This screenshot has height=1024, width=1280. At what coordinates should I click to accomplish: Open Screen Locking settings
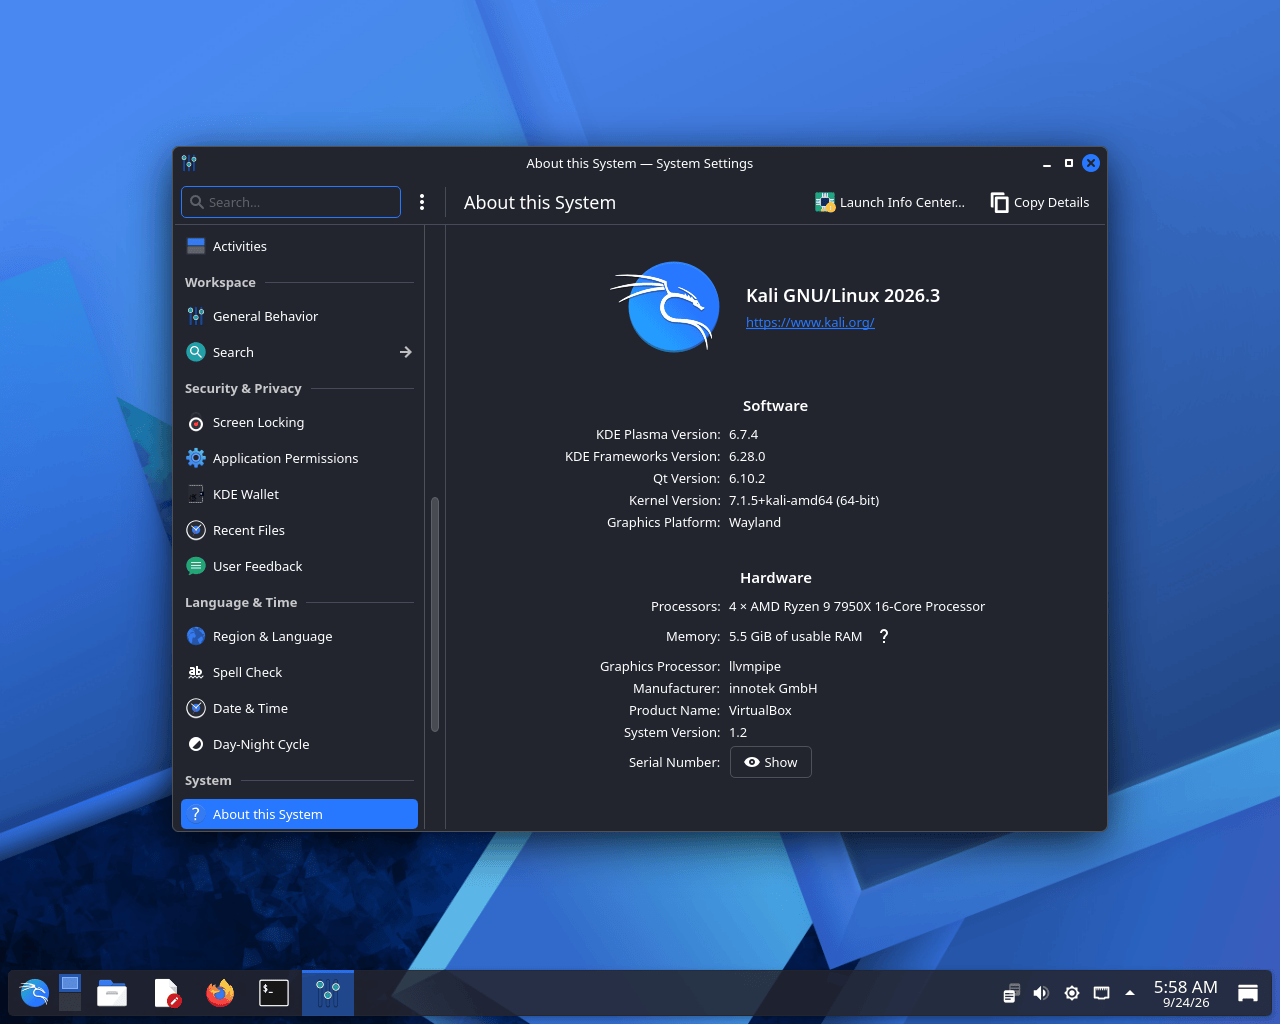(x=299, y=422)
